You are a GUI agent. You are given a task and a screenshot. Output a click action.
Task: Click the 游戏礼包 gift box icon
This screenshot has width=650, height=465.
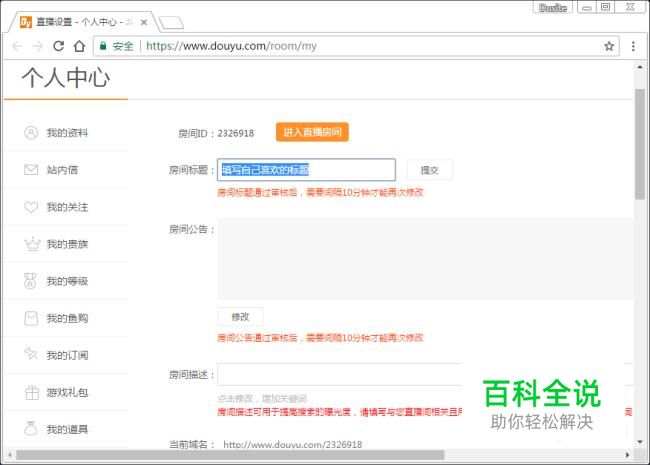click(x=32, y=392)
